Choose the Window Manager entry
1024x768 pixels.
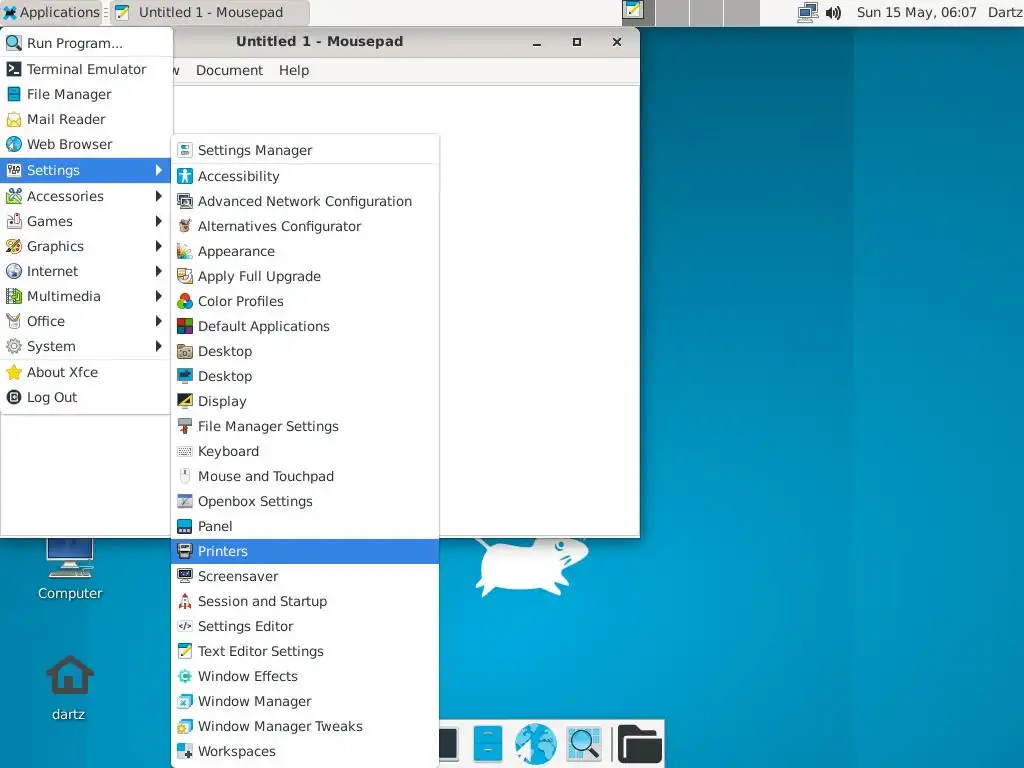pos(305,701)
